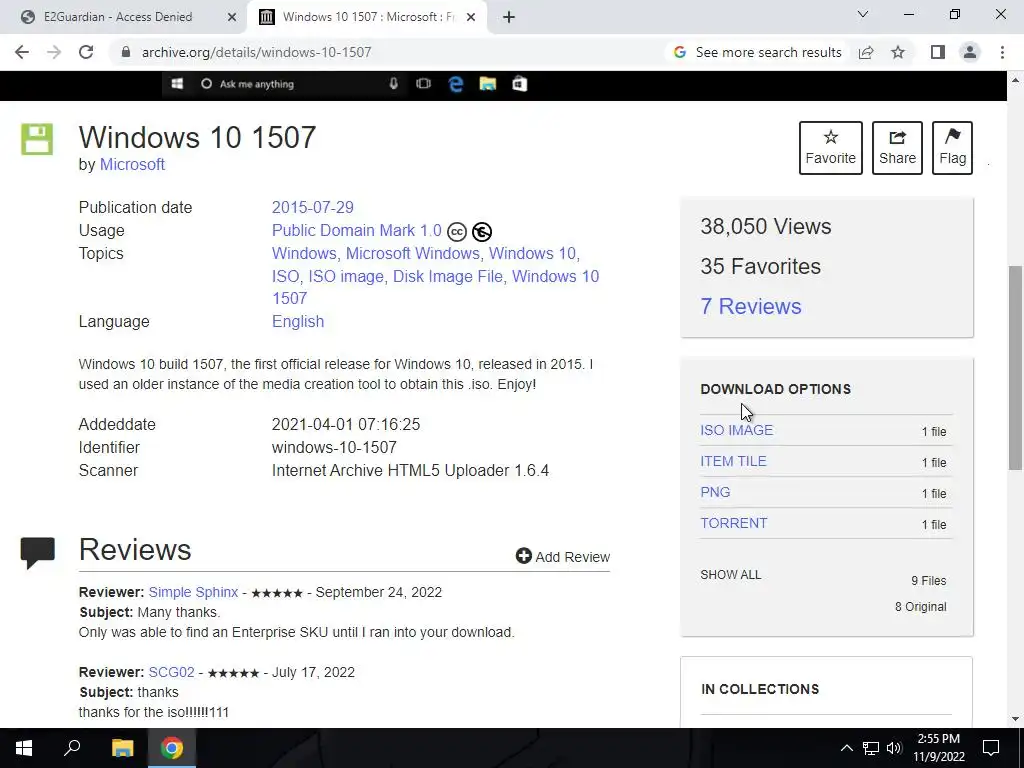Viewport: 1024px width, 768px height.
Task: Click the public domain mark icon
Action: coord(482,232)
